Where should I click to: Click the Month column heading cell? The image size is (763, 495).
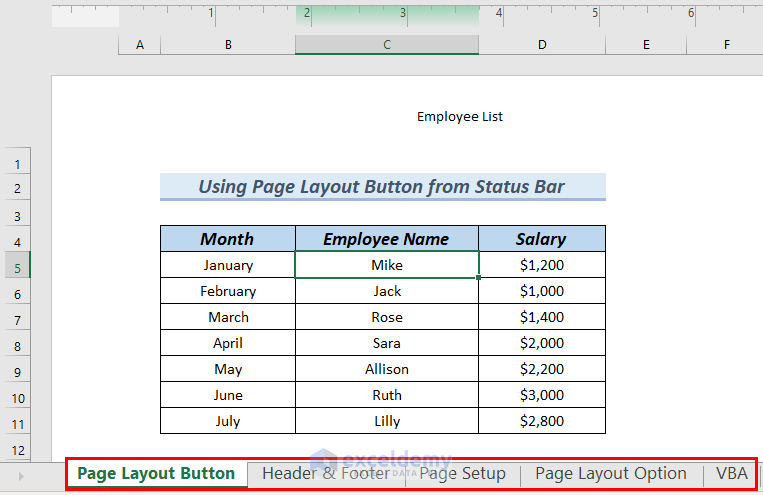pos(227,239)
